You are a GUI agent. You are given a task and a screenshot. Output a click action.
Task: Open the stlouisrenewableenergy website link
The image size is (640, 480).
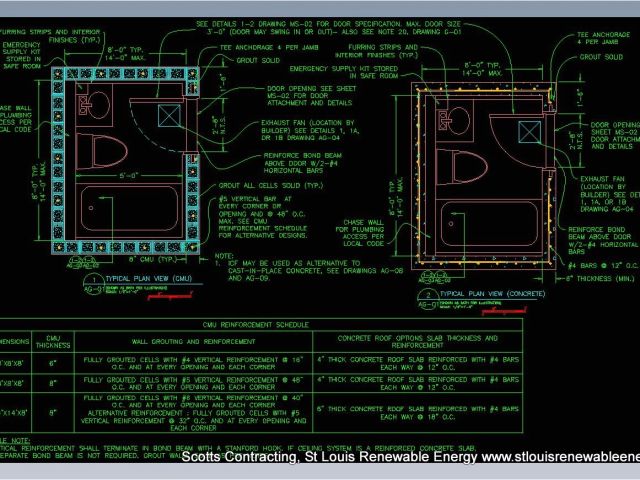[561, 457]
